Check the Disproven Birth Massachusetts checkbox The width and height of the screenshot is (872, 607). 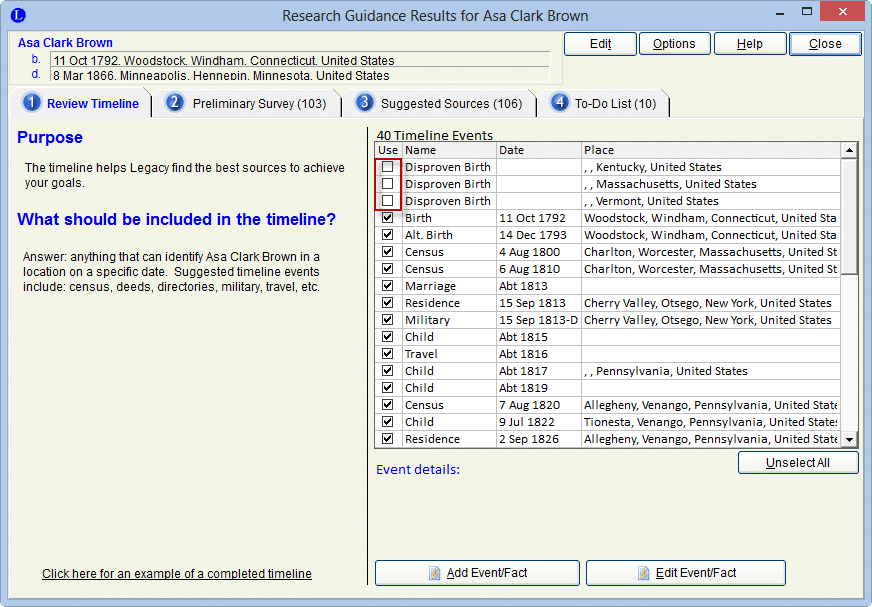[388, 184]
